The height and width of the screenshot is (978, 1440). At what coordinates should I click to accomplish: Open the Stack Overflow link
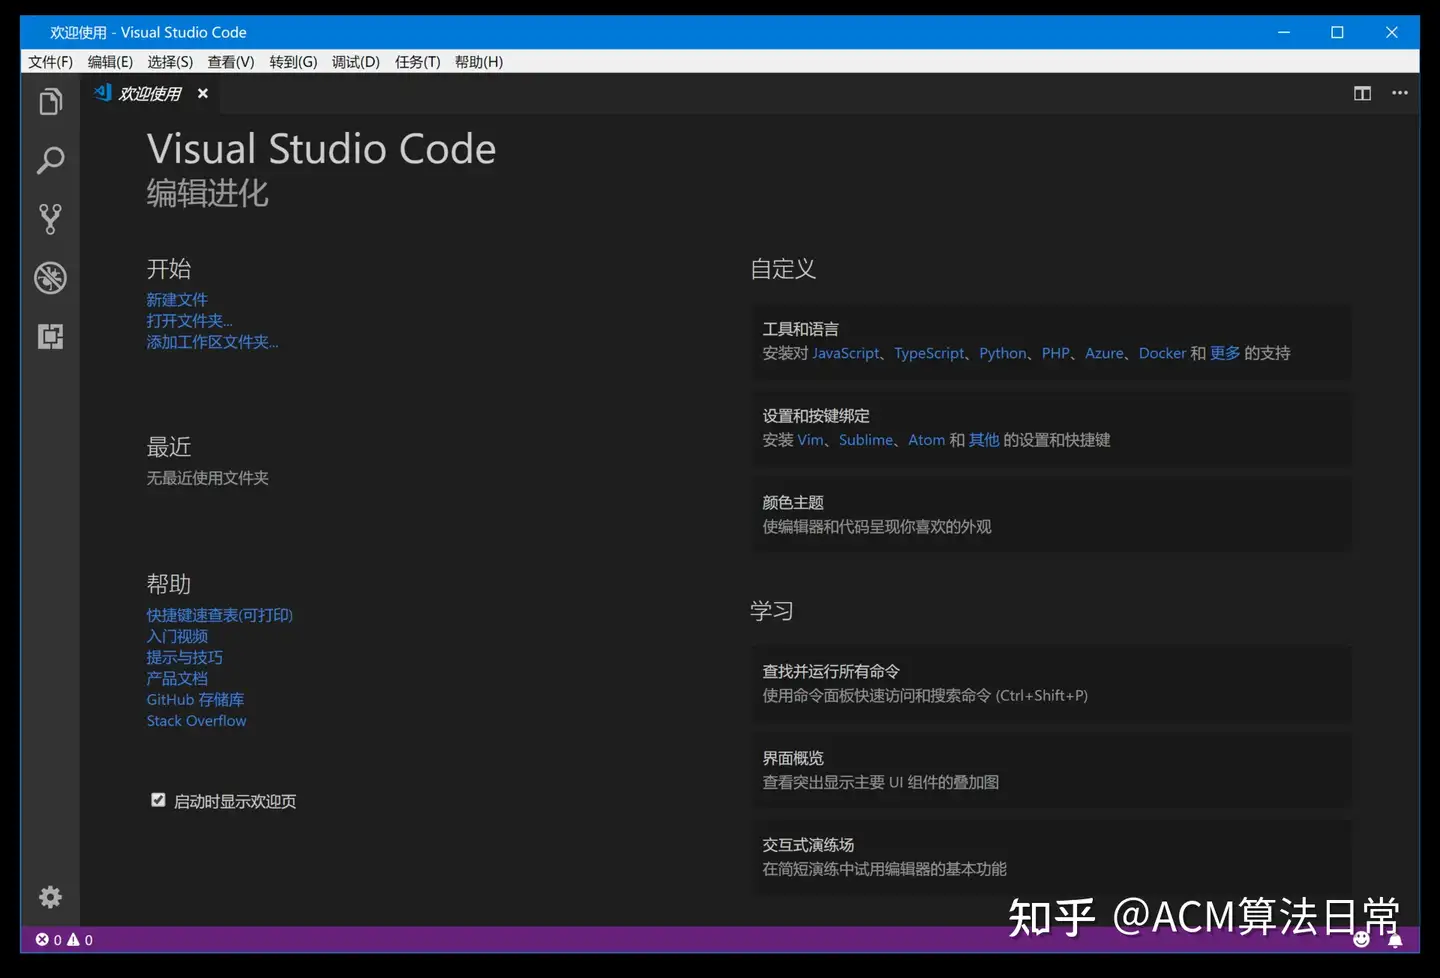pos(196,721)
